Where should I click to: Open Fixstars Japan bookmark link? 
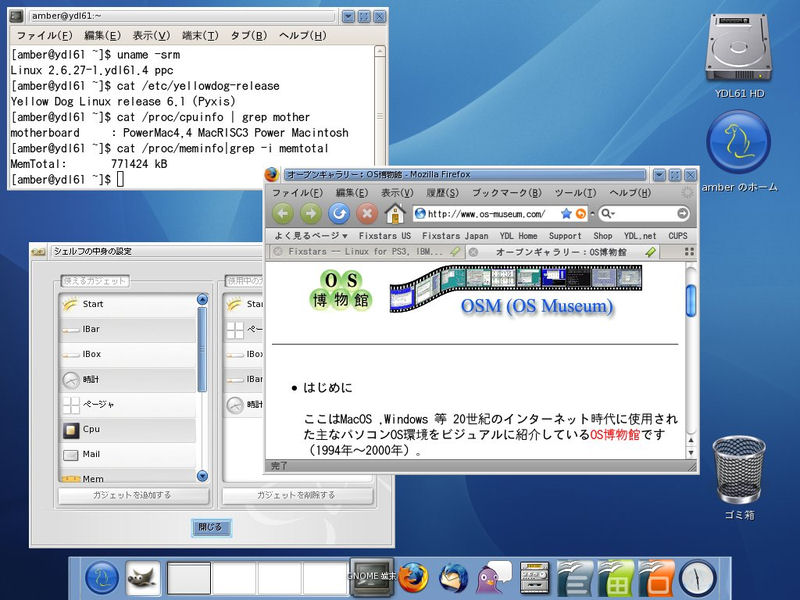[x=455, y=236]
